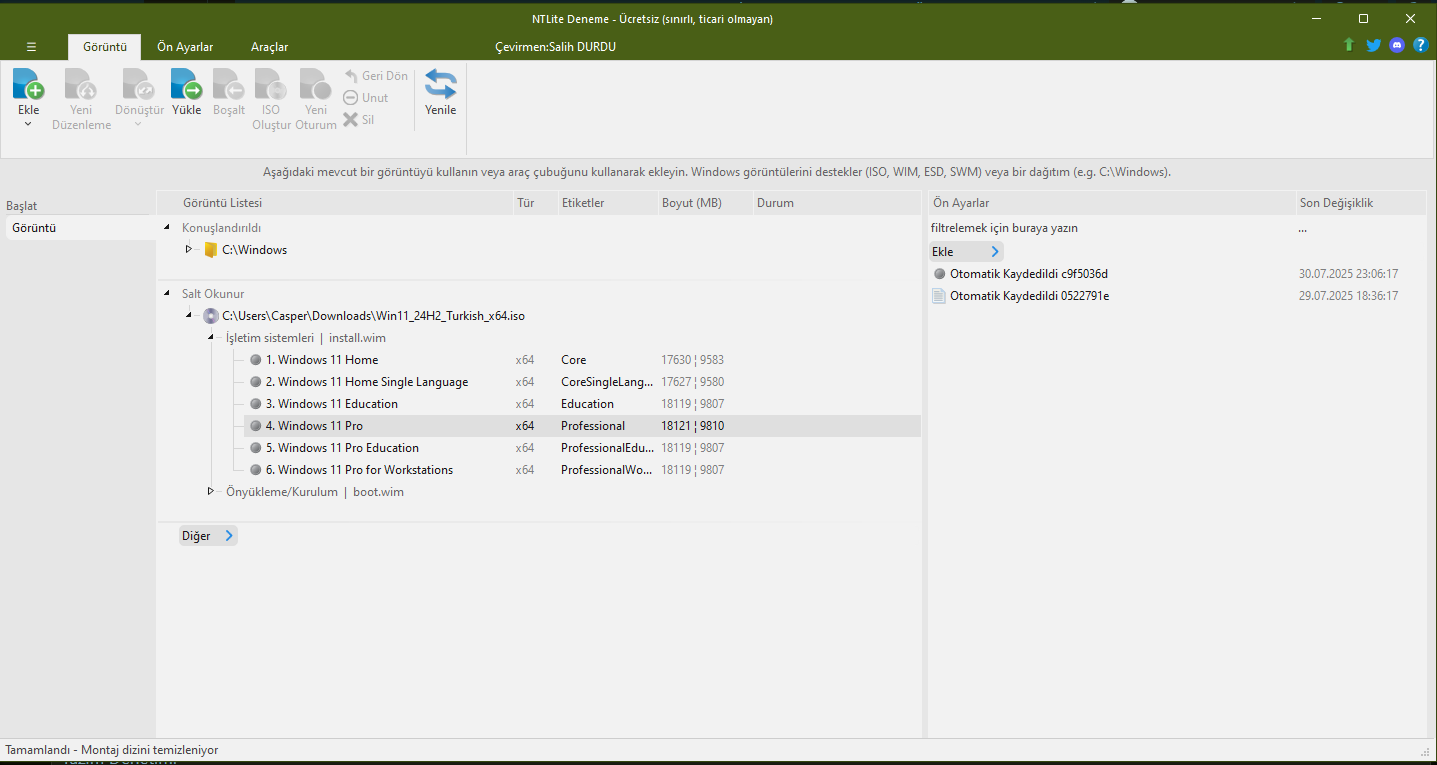Click the Başlat label in the sidebar

(x=21, y=206)
